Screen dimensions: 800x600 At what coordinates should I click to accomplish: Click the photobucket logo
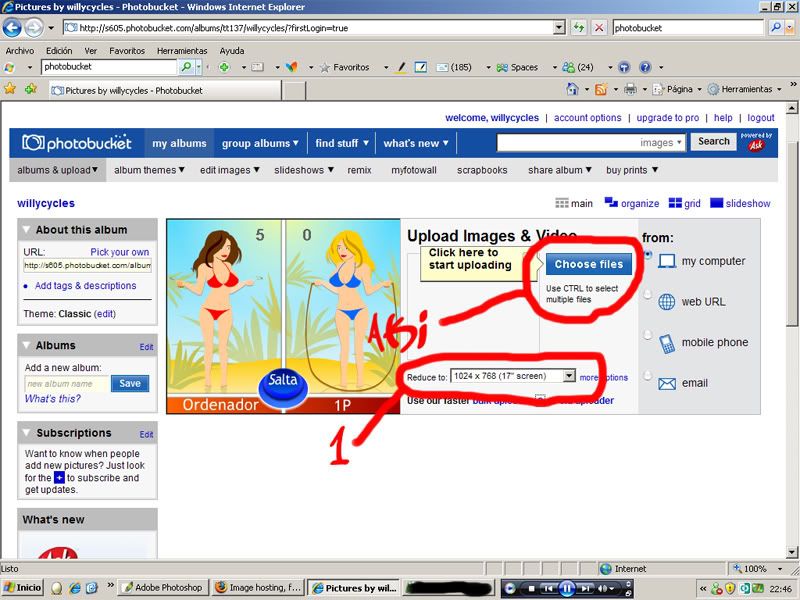(77, 143)
